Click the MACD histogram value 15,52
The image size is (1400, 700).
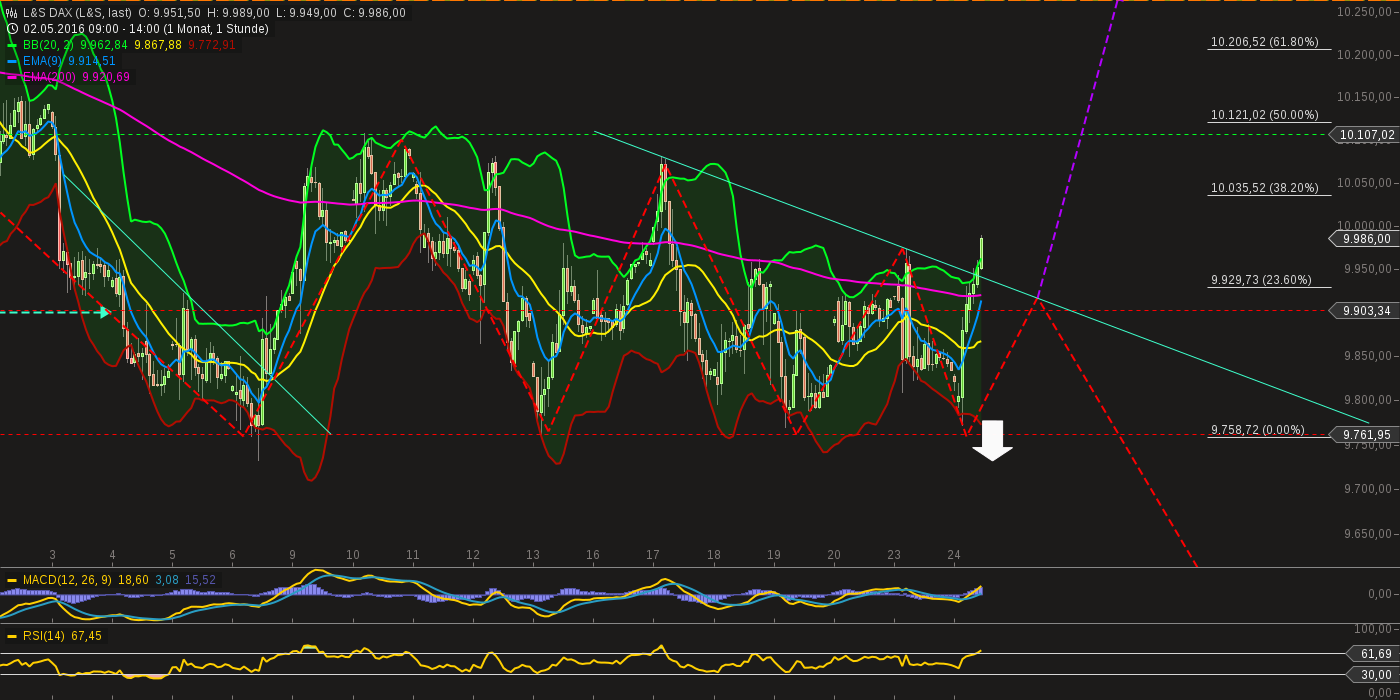click(200, 580)
